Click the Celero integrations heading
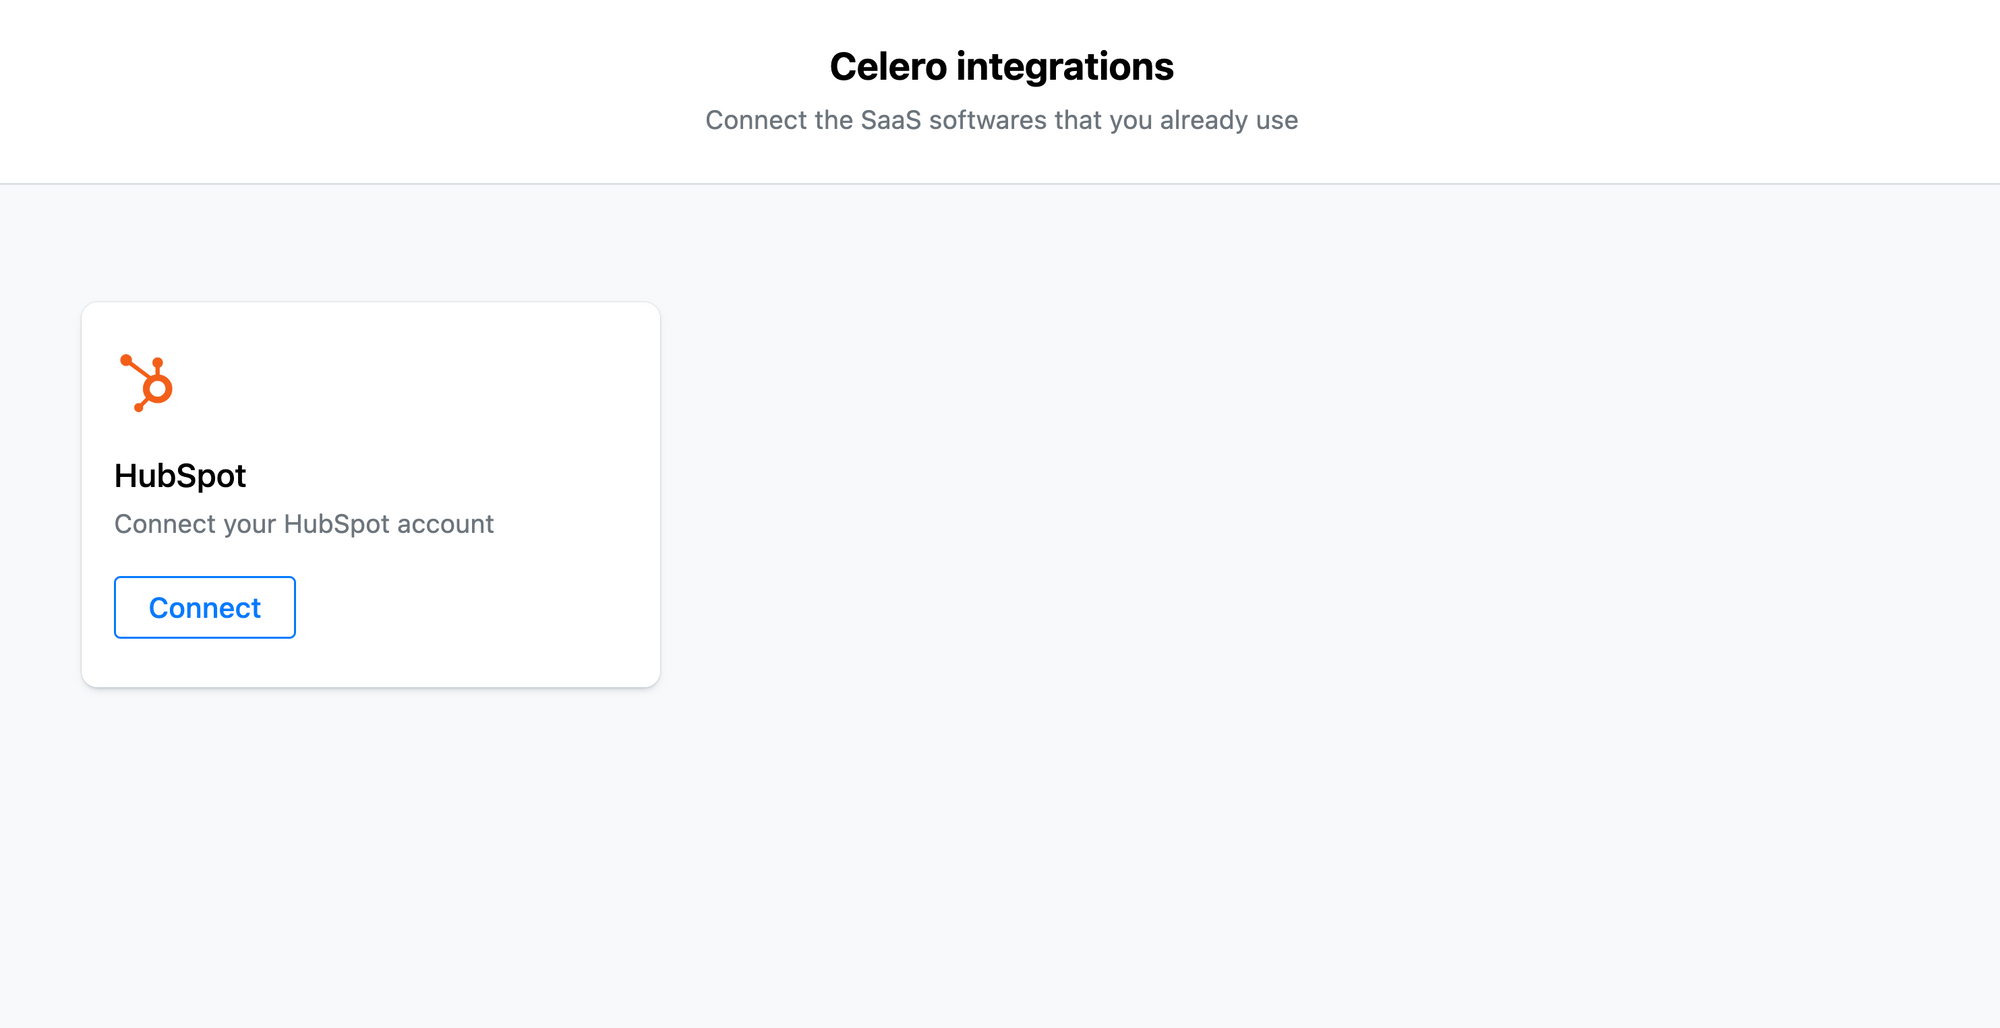Image resolution: width=2000 pixels, height=1028 pixels. [1000, 66]
